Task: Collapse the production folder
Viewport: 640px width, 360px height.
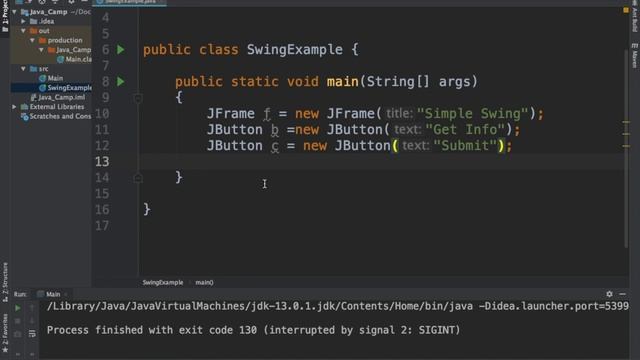Action: pyautogui.click(x=33, y=40)
